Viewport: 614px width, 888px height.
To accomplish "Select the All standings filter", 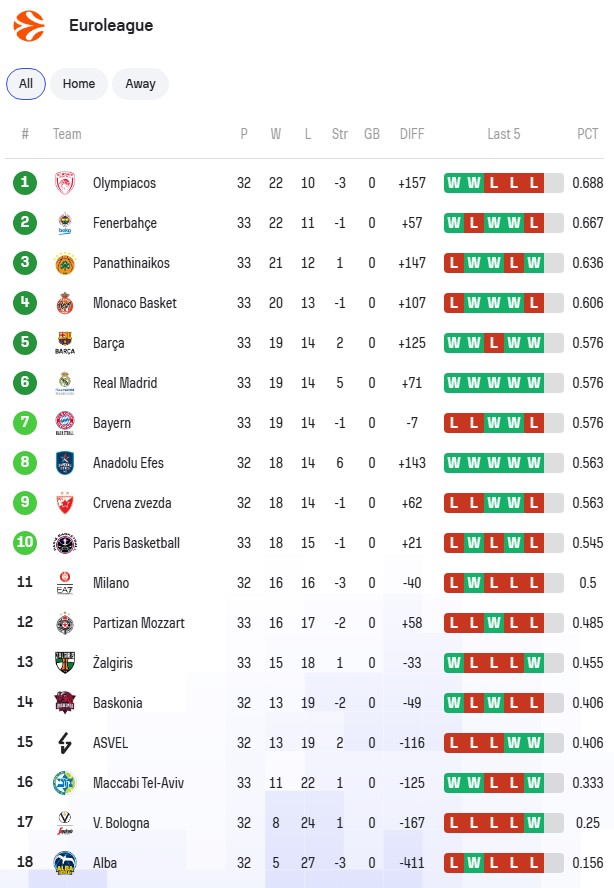I will [26, 84].
